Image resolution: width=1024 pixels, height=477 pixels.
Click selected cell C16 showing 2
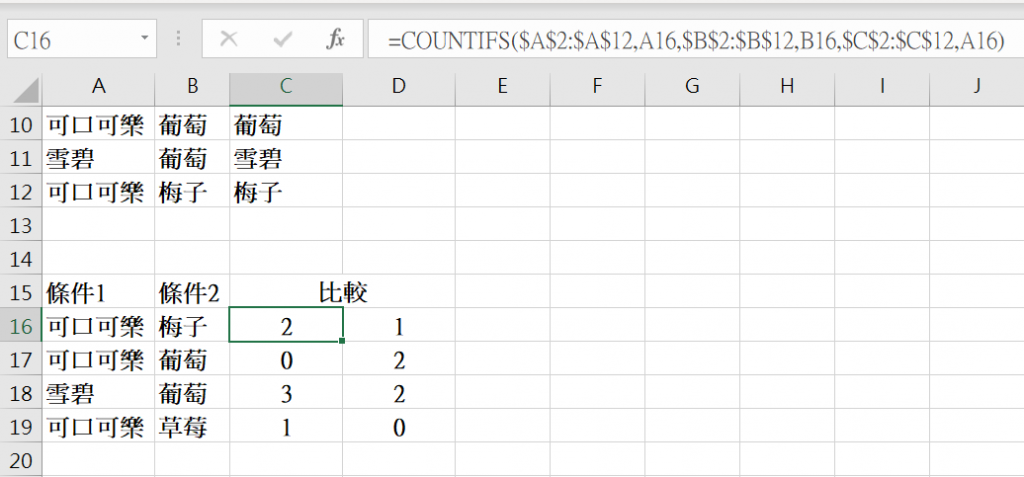[286, 325]
